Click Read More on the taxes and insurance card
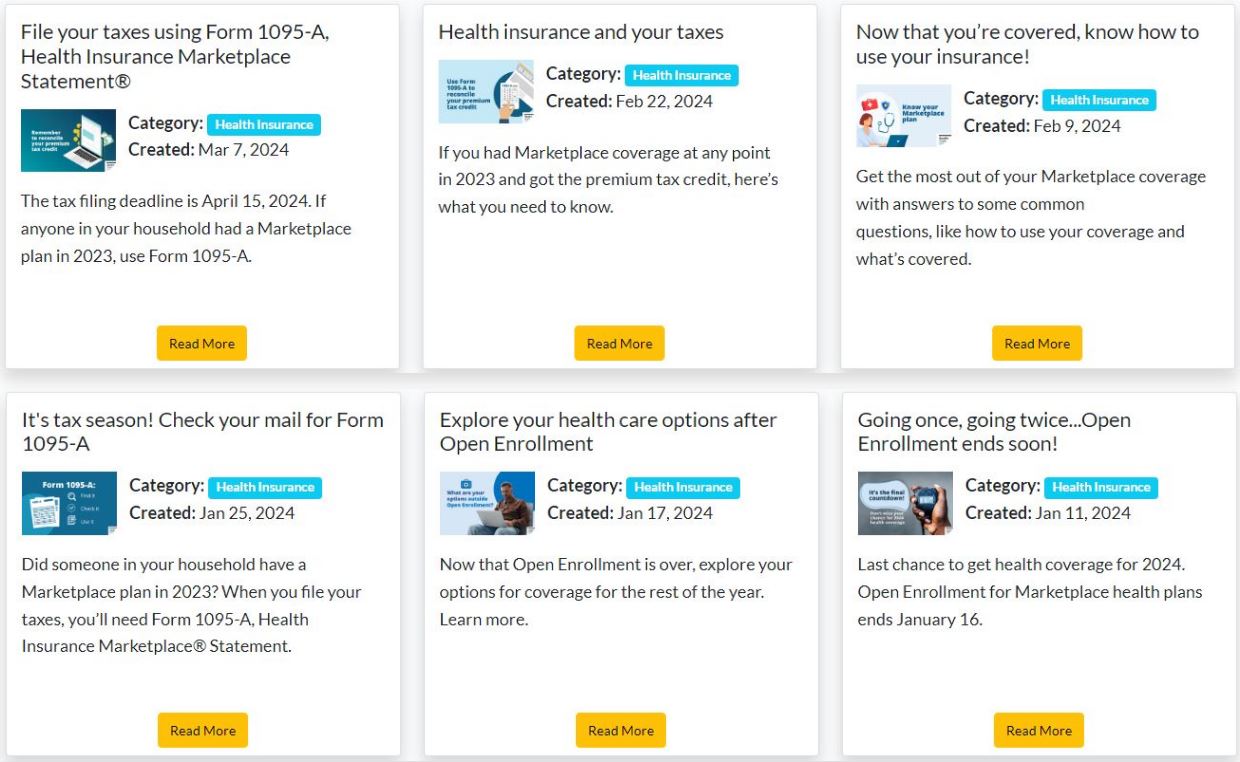 click(619, 343)
